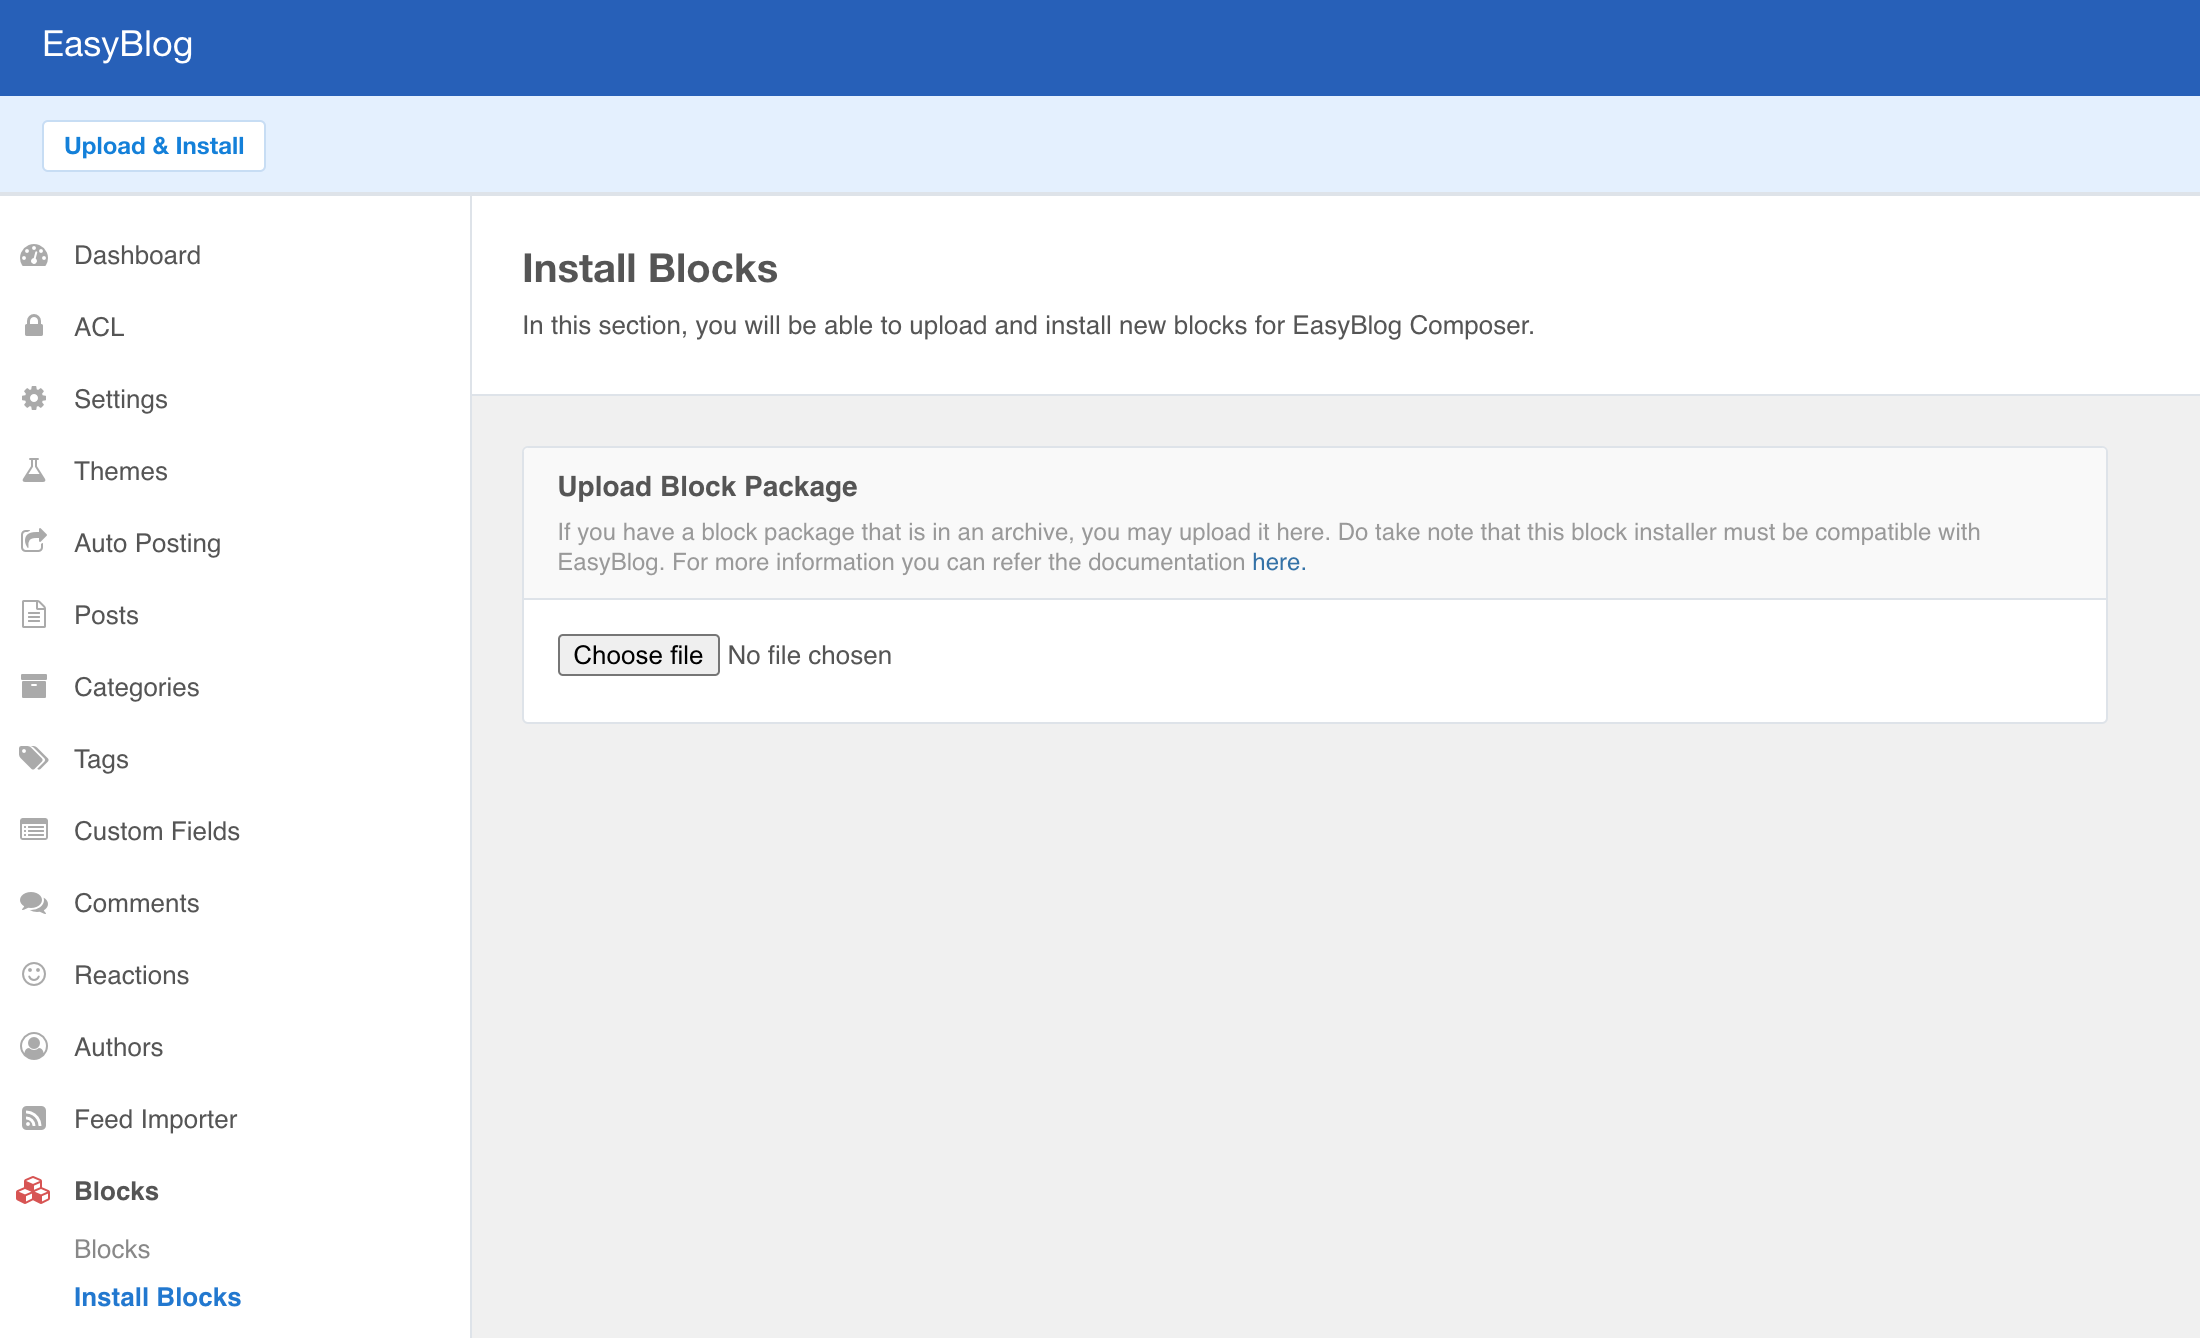Open the Blocks submenu link

click(112, 1249)
